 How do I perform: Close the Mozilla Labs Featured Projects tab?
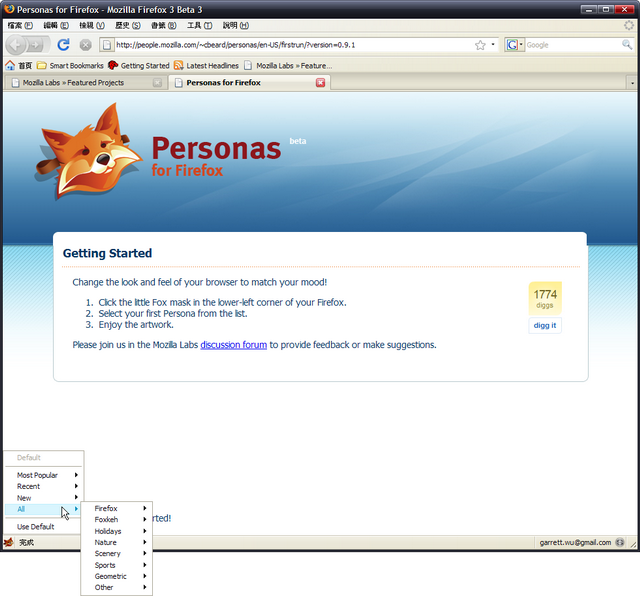[x=157, y=83]
